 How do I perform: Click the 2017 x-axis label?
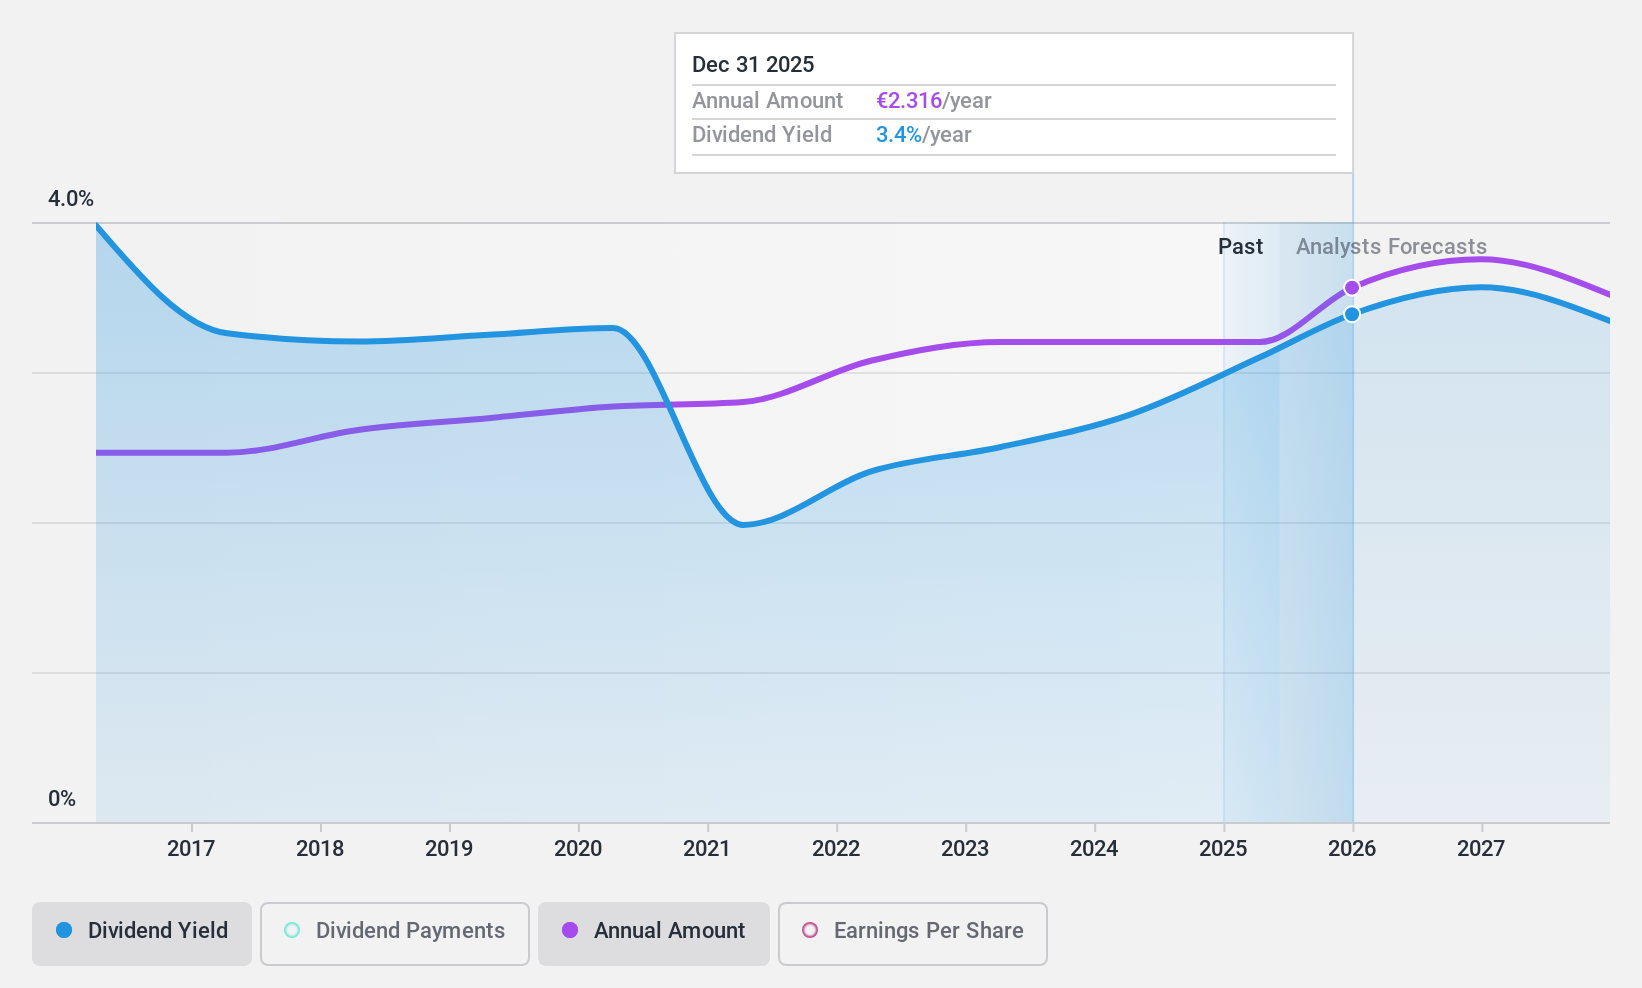tap(191, 849)
